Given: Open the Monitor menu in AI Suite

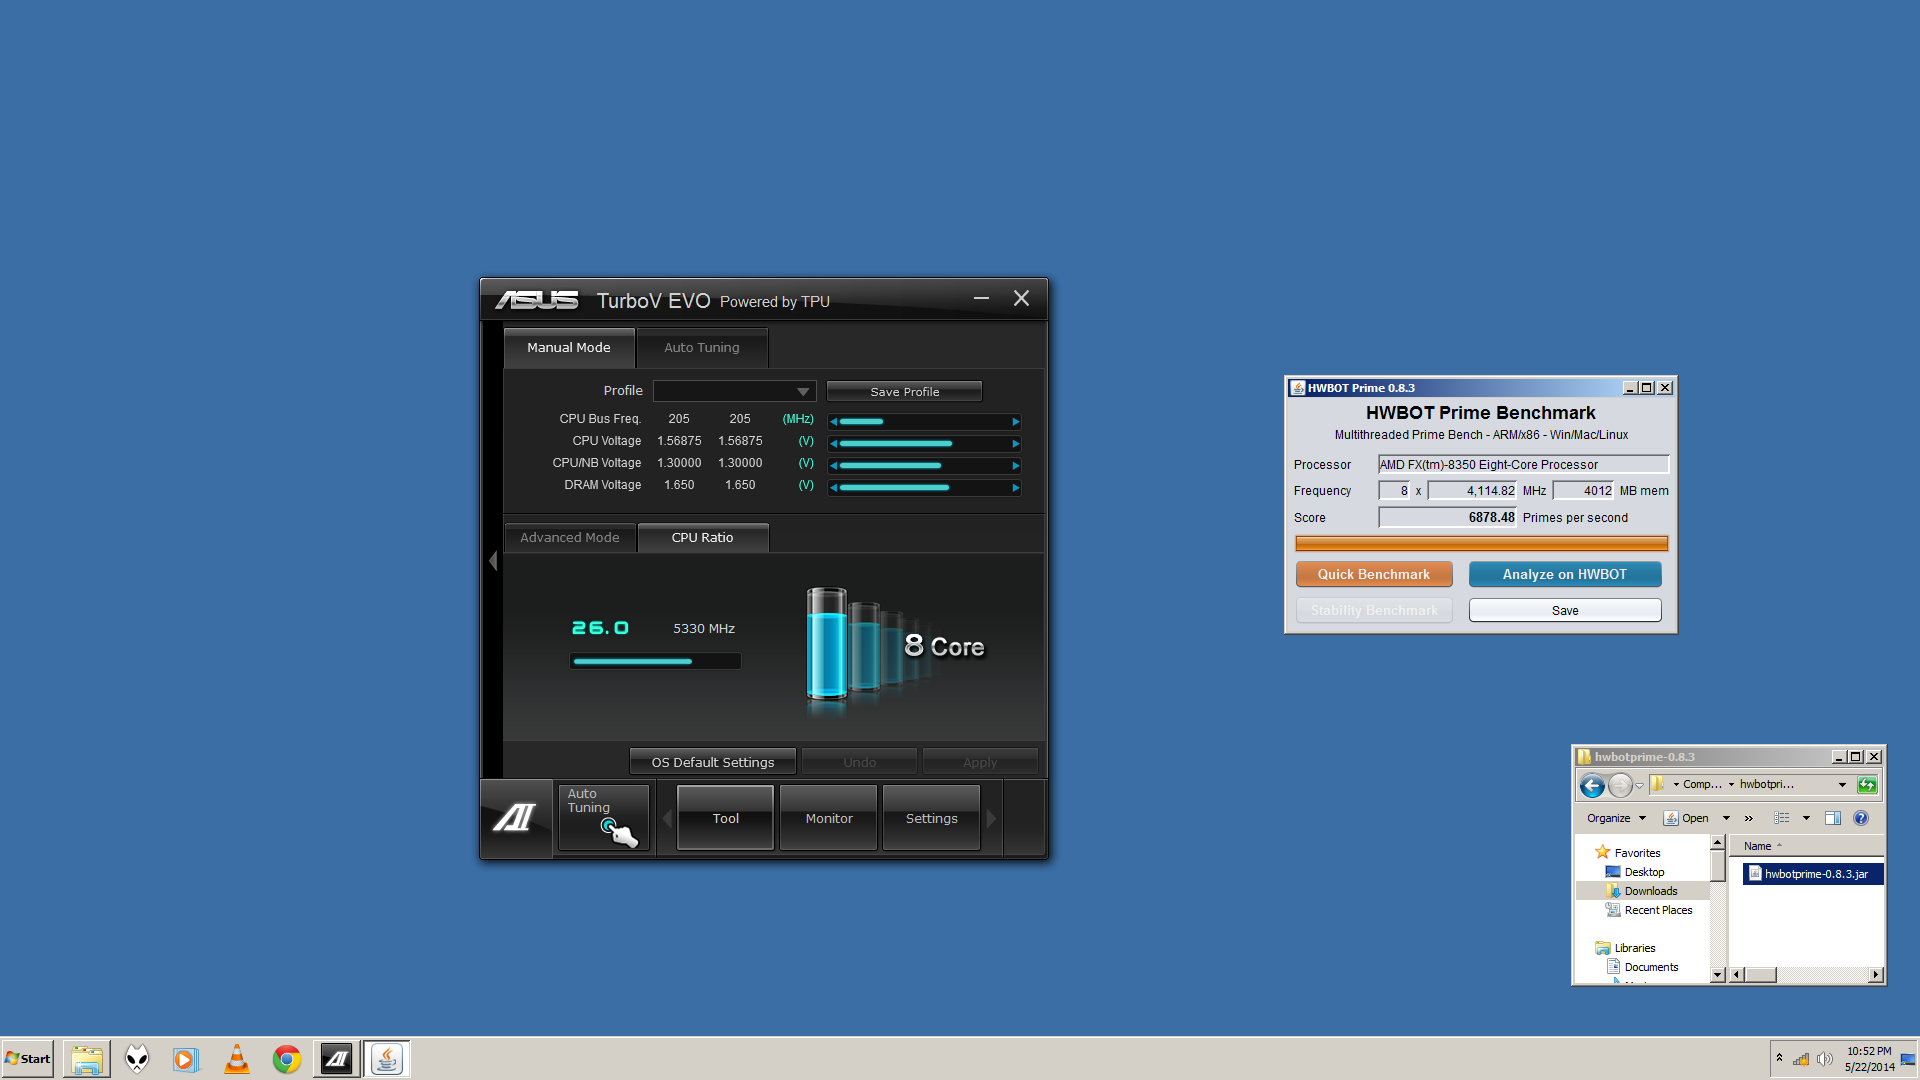Looking at the screenshot, I should [829, 818].
